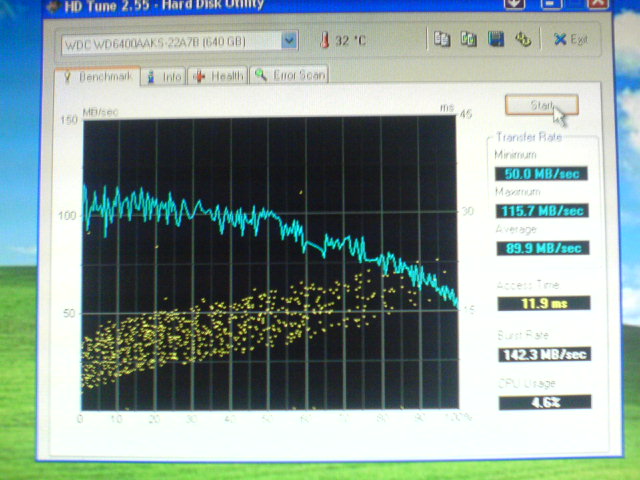This screenshot has height=480, width=640.
Task: Click the Maximum 115.7 MB/sec value field
Action: coord(541,211)
